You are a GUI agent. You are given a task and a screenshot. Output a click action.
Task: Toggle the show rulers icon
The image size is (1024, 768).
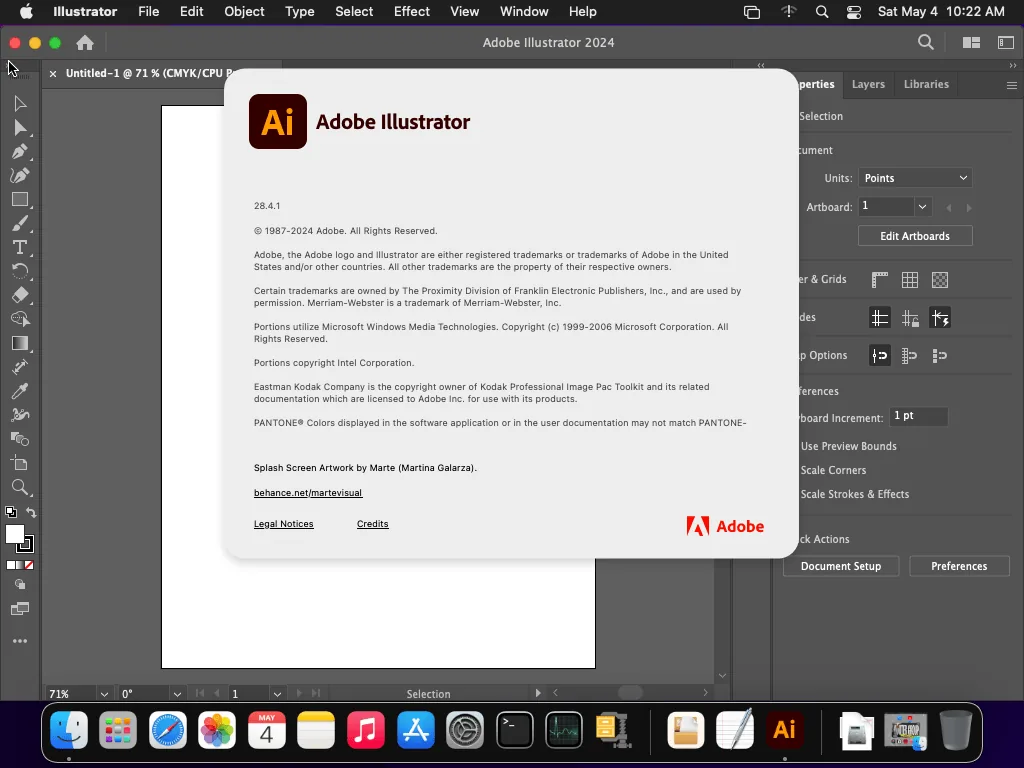880,280
